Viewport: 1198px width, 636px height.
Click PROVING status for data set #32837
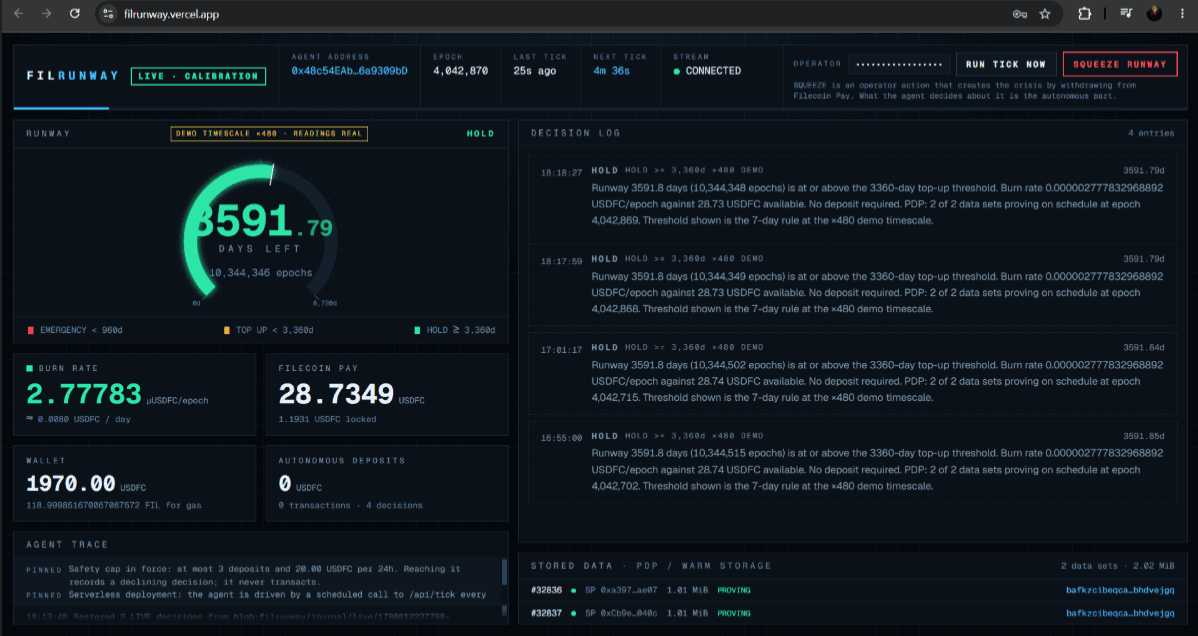733,613
